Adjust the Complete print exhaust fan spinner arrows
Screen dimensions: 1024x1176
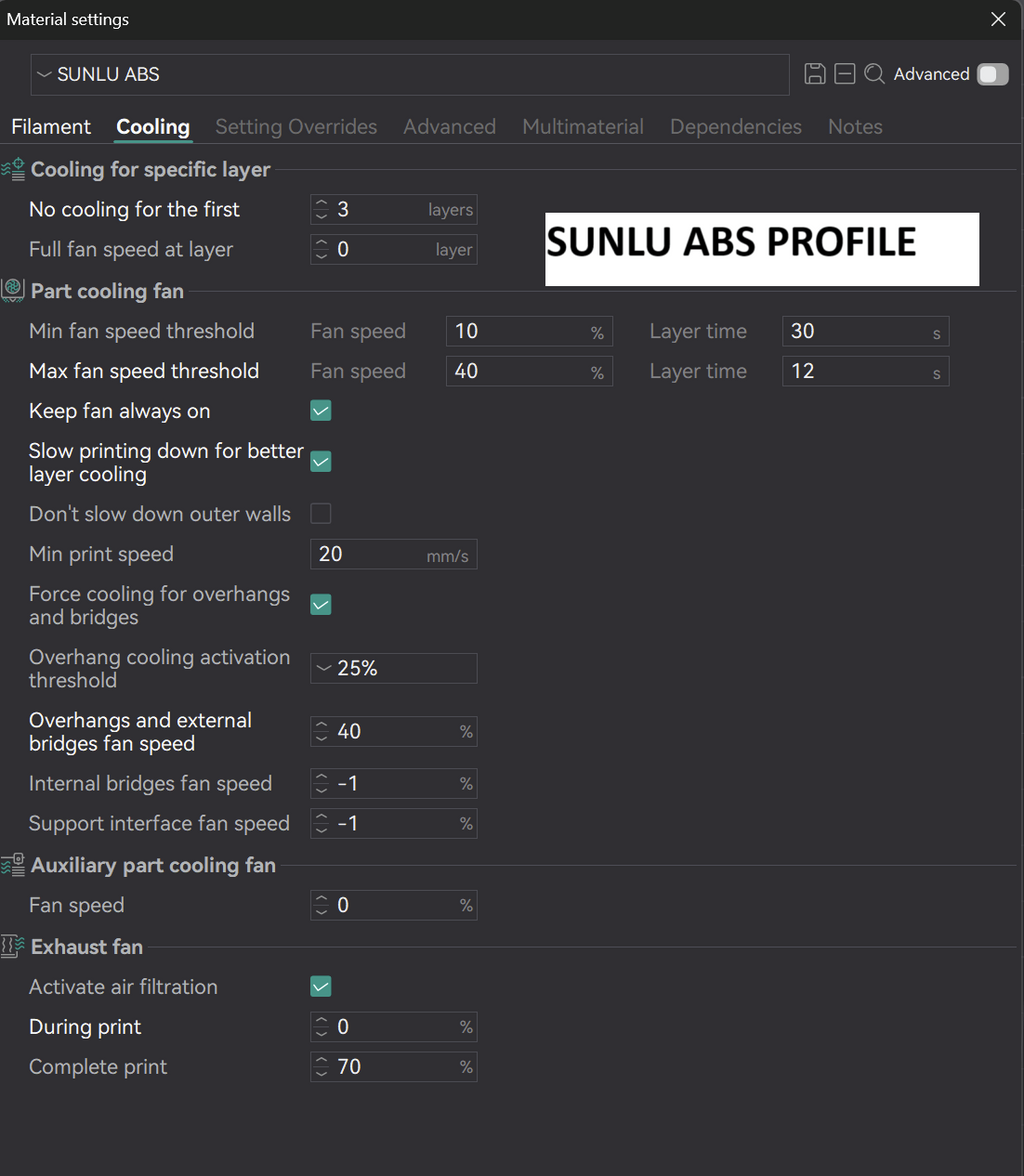coord(321,1066)
